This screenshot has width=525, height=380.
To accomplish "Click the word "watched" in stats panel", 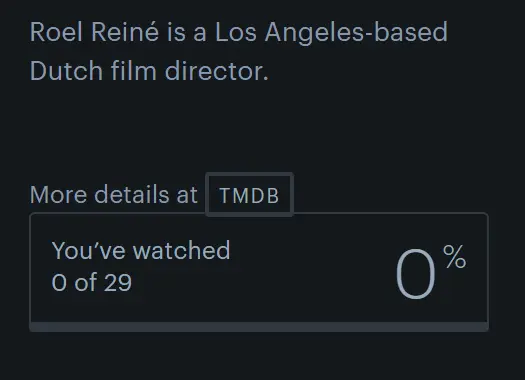I will pos(181,250).
